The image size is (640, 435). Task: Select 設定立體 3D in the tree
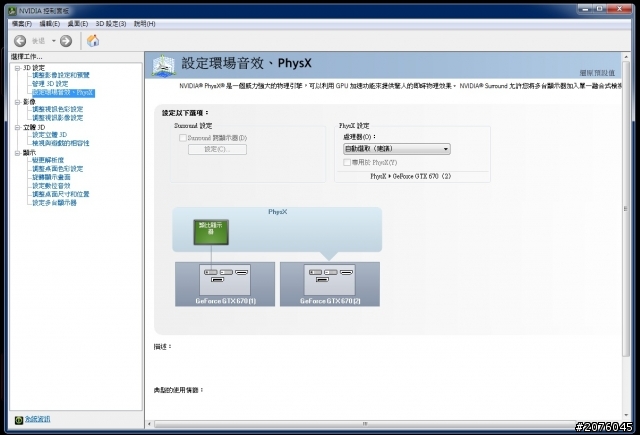(x=49, y=135)
